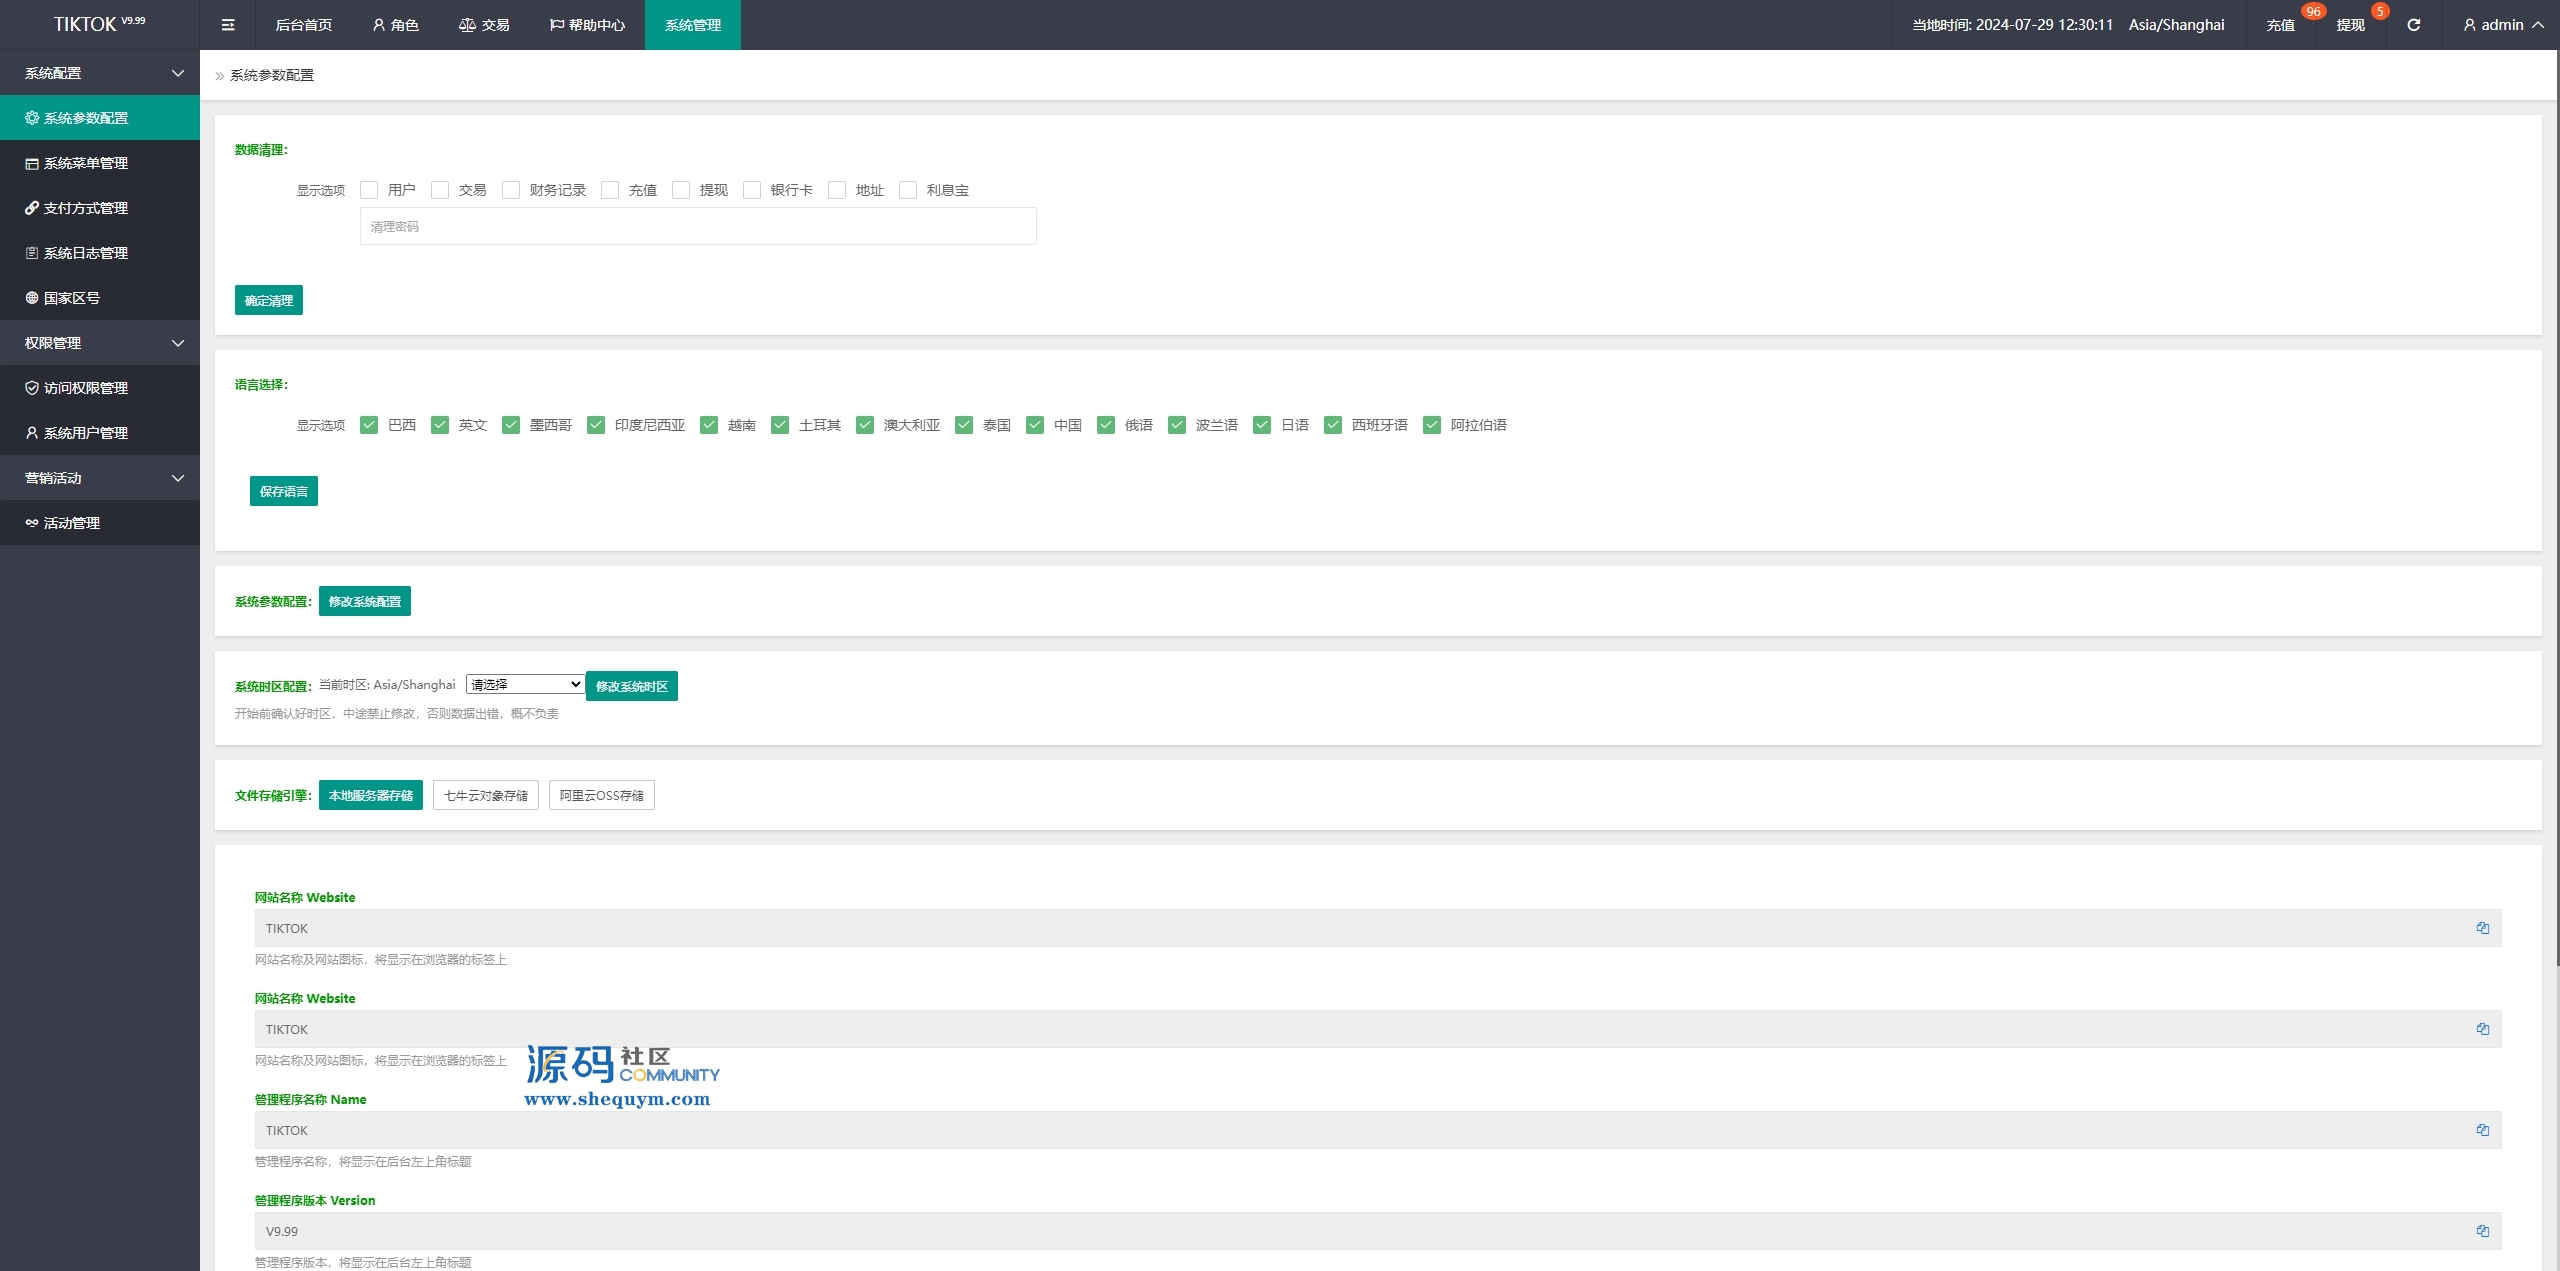Open 系统菜单管理 in sidebar
This screenshot has height=1271, width=2560.
click(100, 163)
